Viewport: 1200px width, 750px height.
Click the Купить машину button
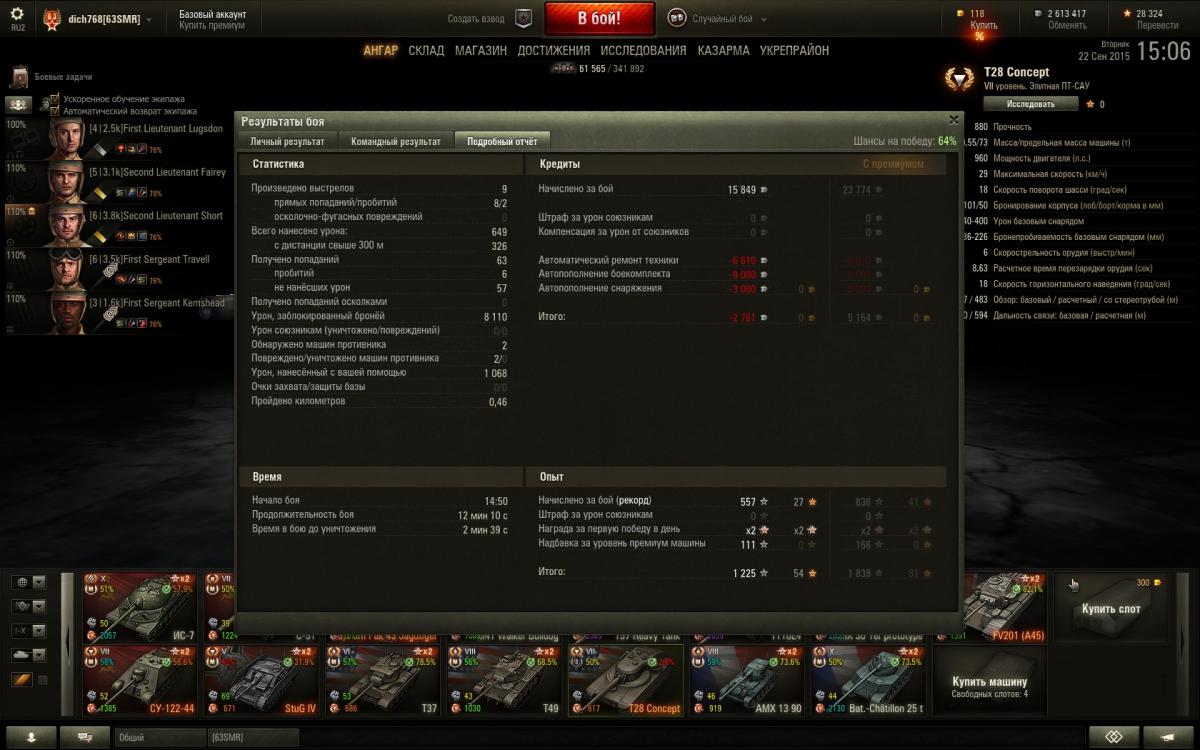point(990,679)
